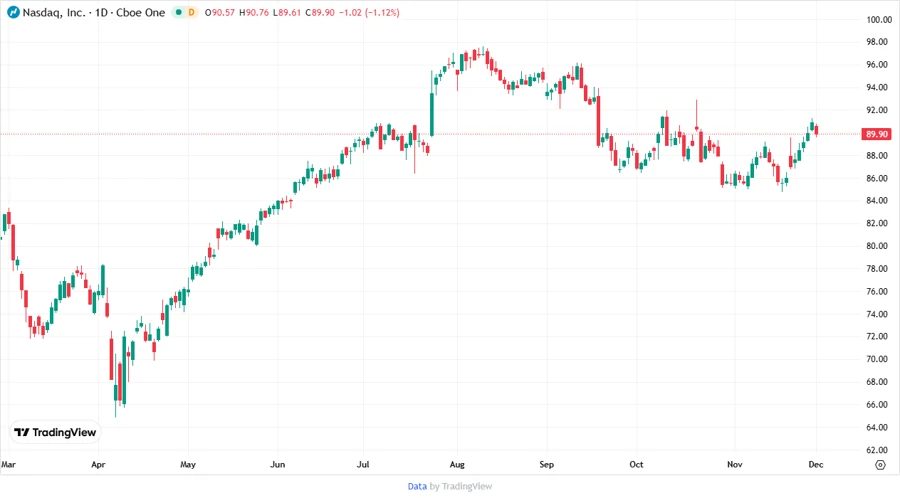Click the Nov label on time axis
This screenshot has width=900, height=498.
[x=735, y=464]
